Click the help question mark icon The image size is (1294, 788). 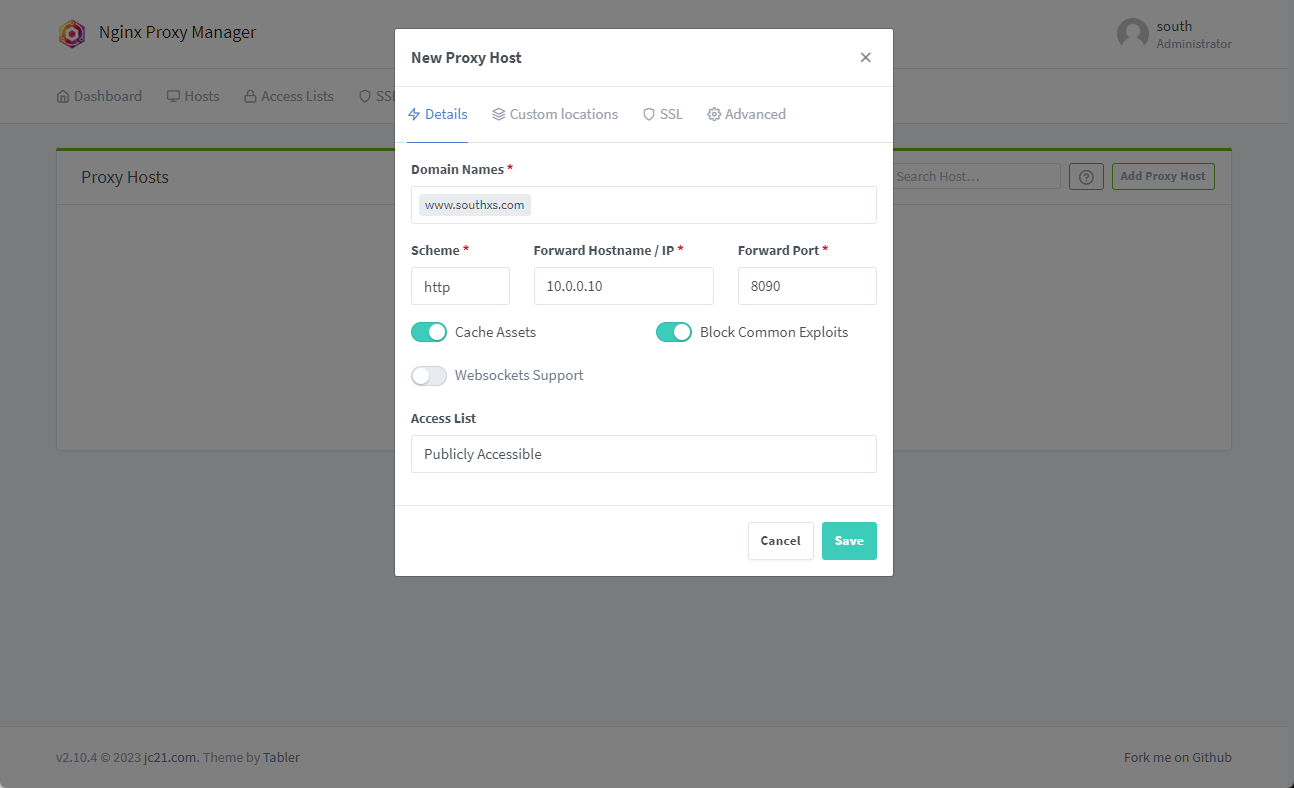1086,177
